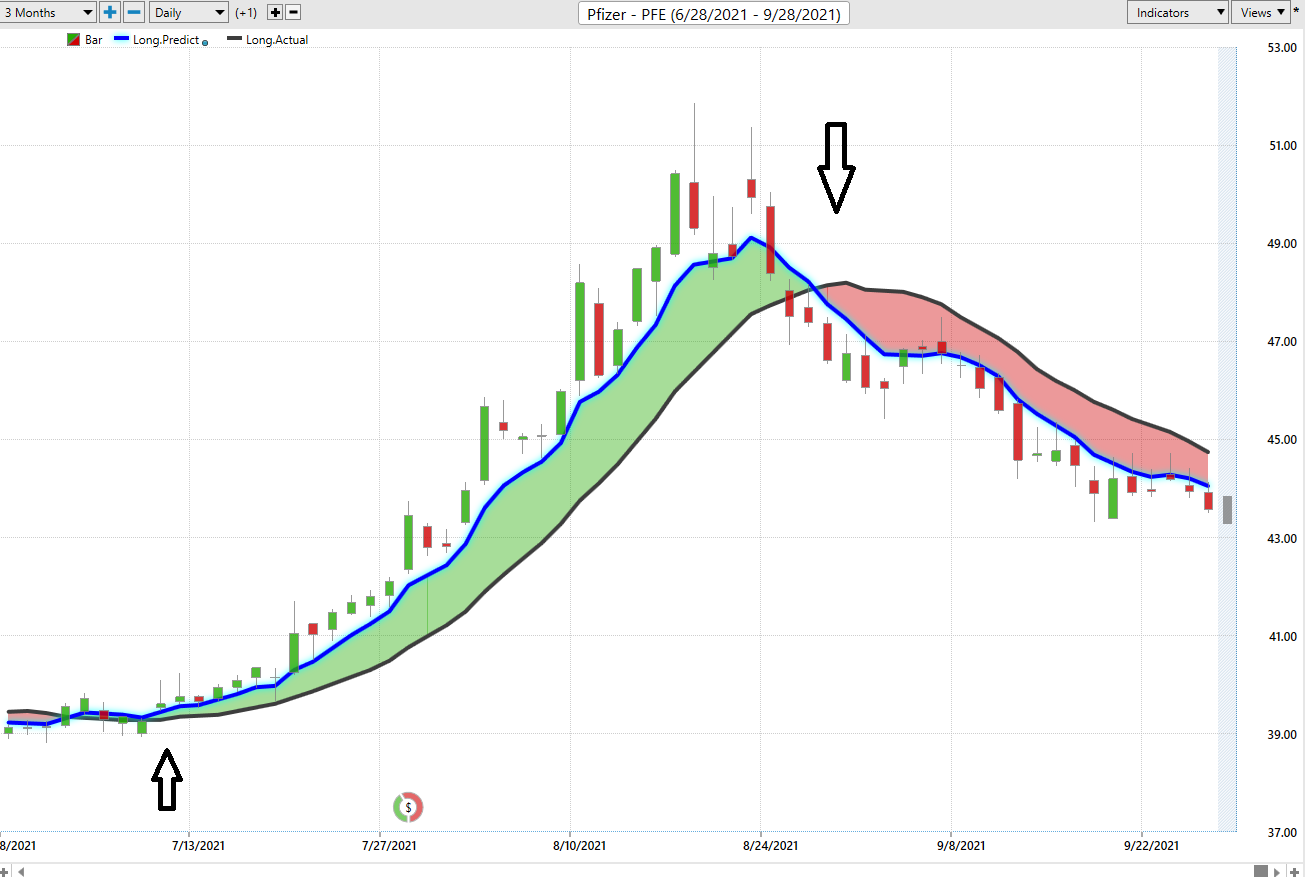This screenshot has width=1305, height=877.
Task: Click the blue plus zoom-in button
Action: [110, 13]
